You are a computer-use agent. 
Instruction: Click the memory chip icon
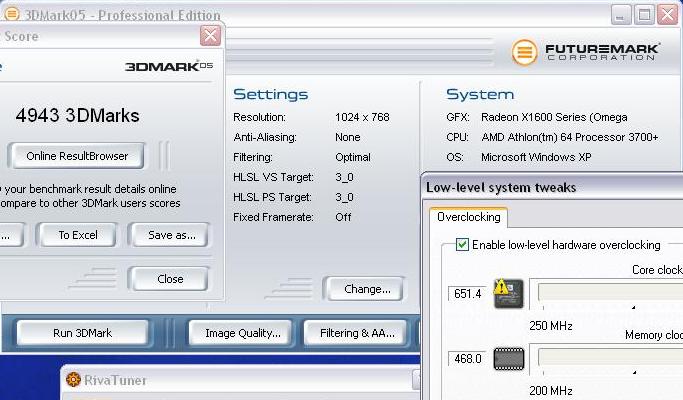(509, 359)
